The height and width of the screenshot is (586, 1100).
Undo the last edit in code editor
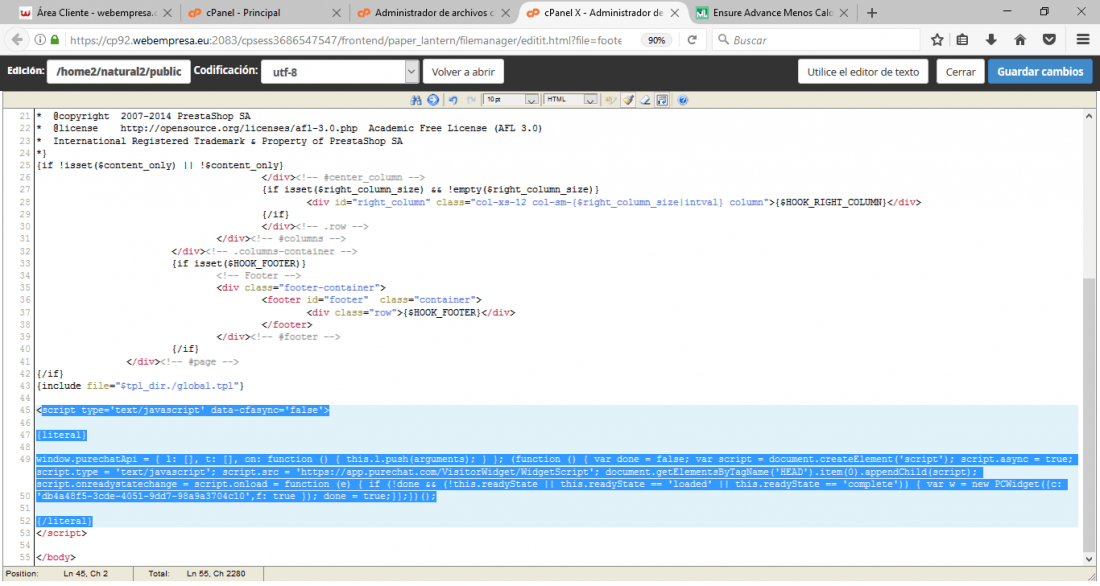453,100
